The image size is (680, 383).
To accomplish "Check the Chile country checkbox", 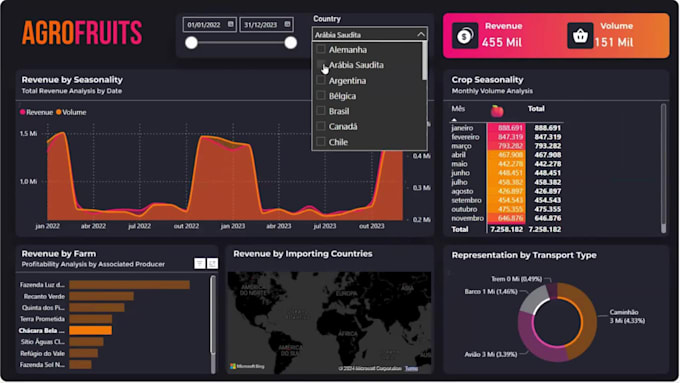I will pyautogui.click(x=321, y=141).
